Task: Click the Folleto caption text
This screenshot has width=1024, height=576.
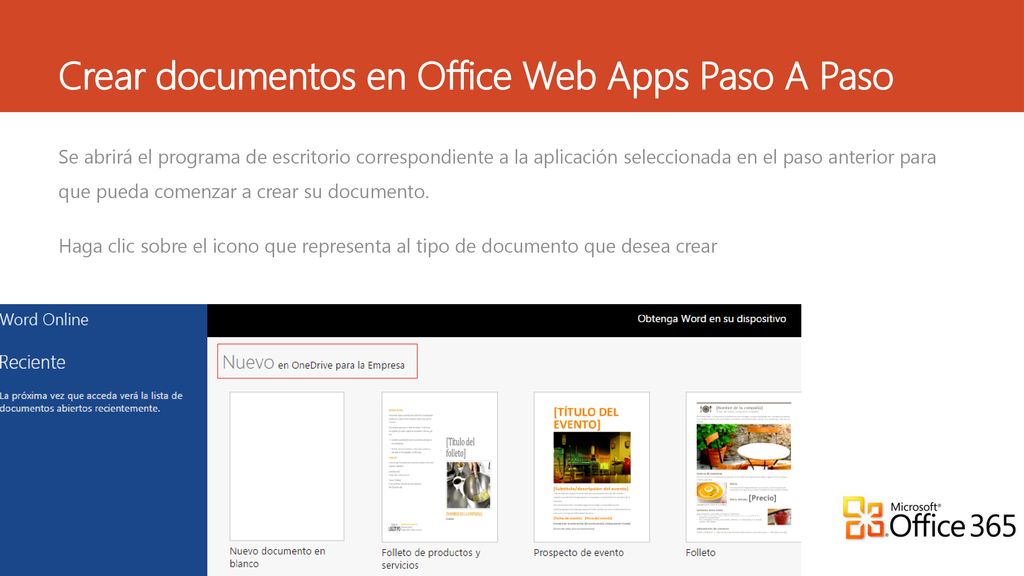Action: coord(701,552)
